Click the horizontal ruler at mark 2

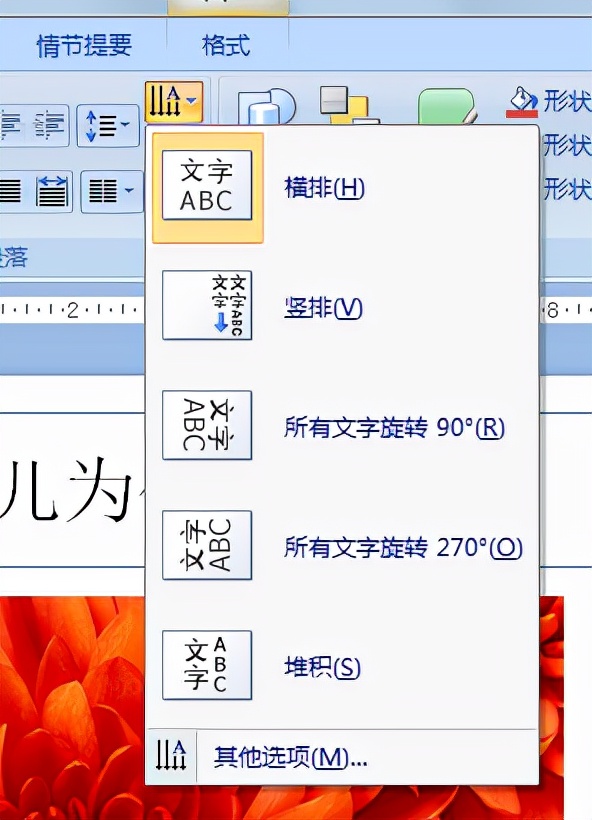coord(73,311)
